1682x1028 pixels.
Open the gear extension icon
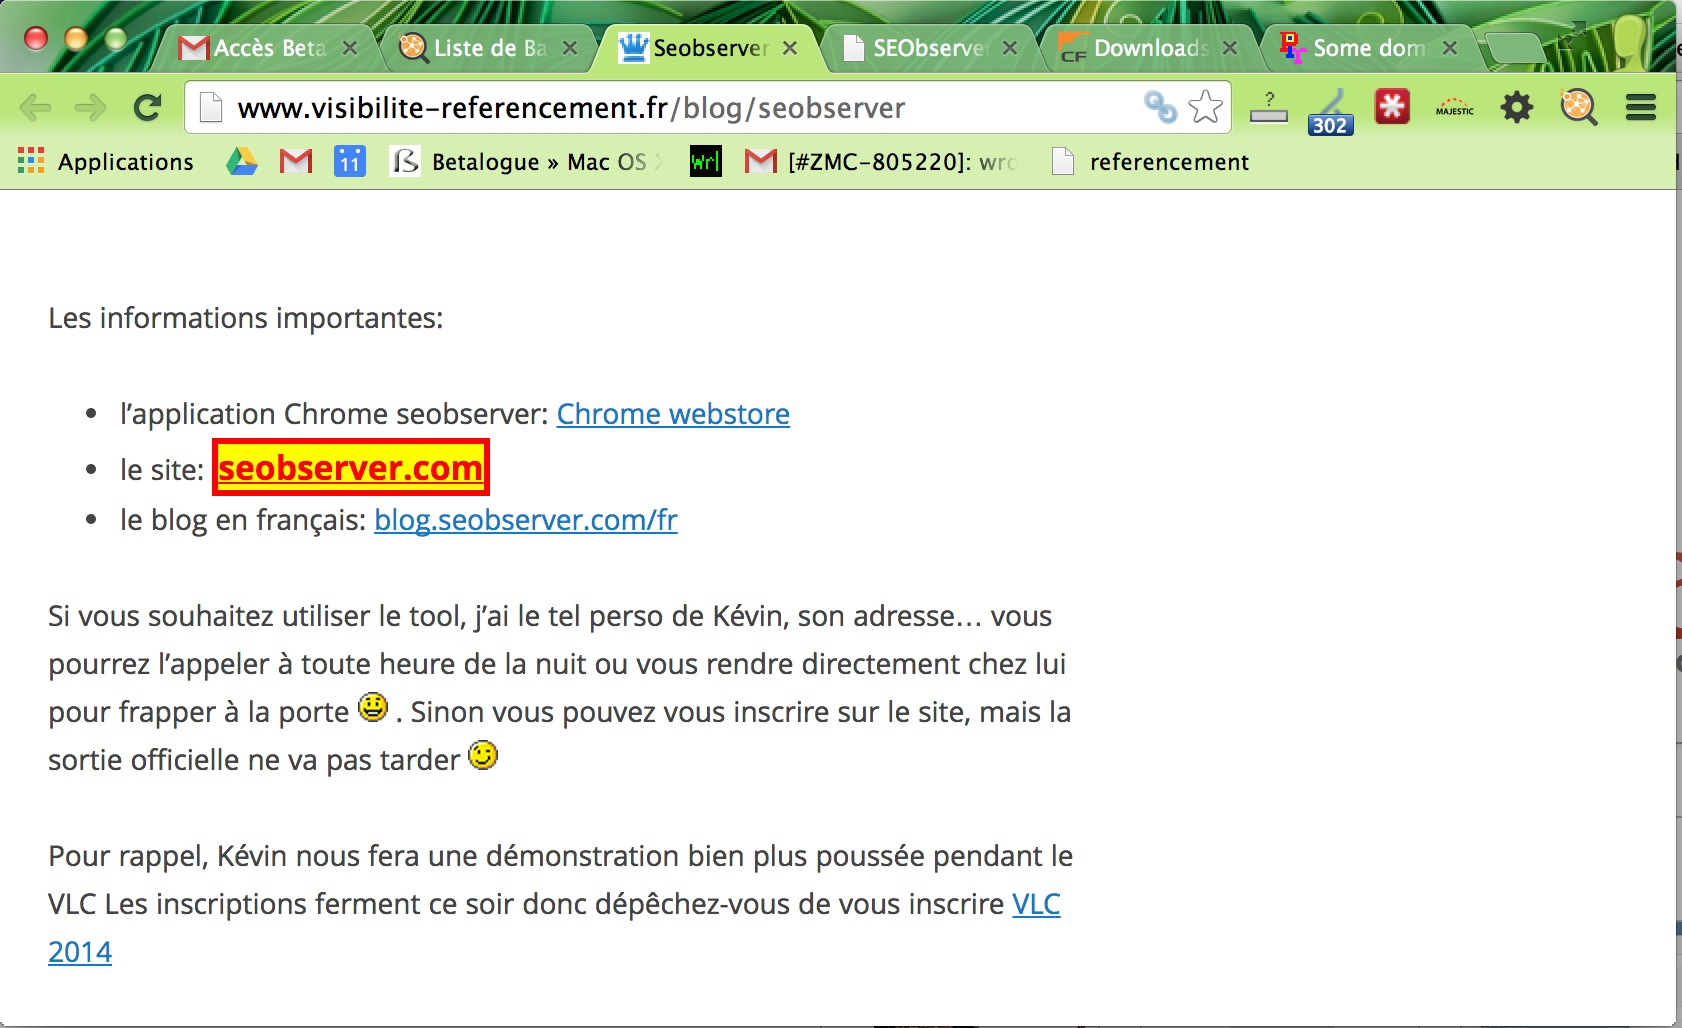pos(1516,107)
